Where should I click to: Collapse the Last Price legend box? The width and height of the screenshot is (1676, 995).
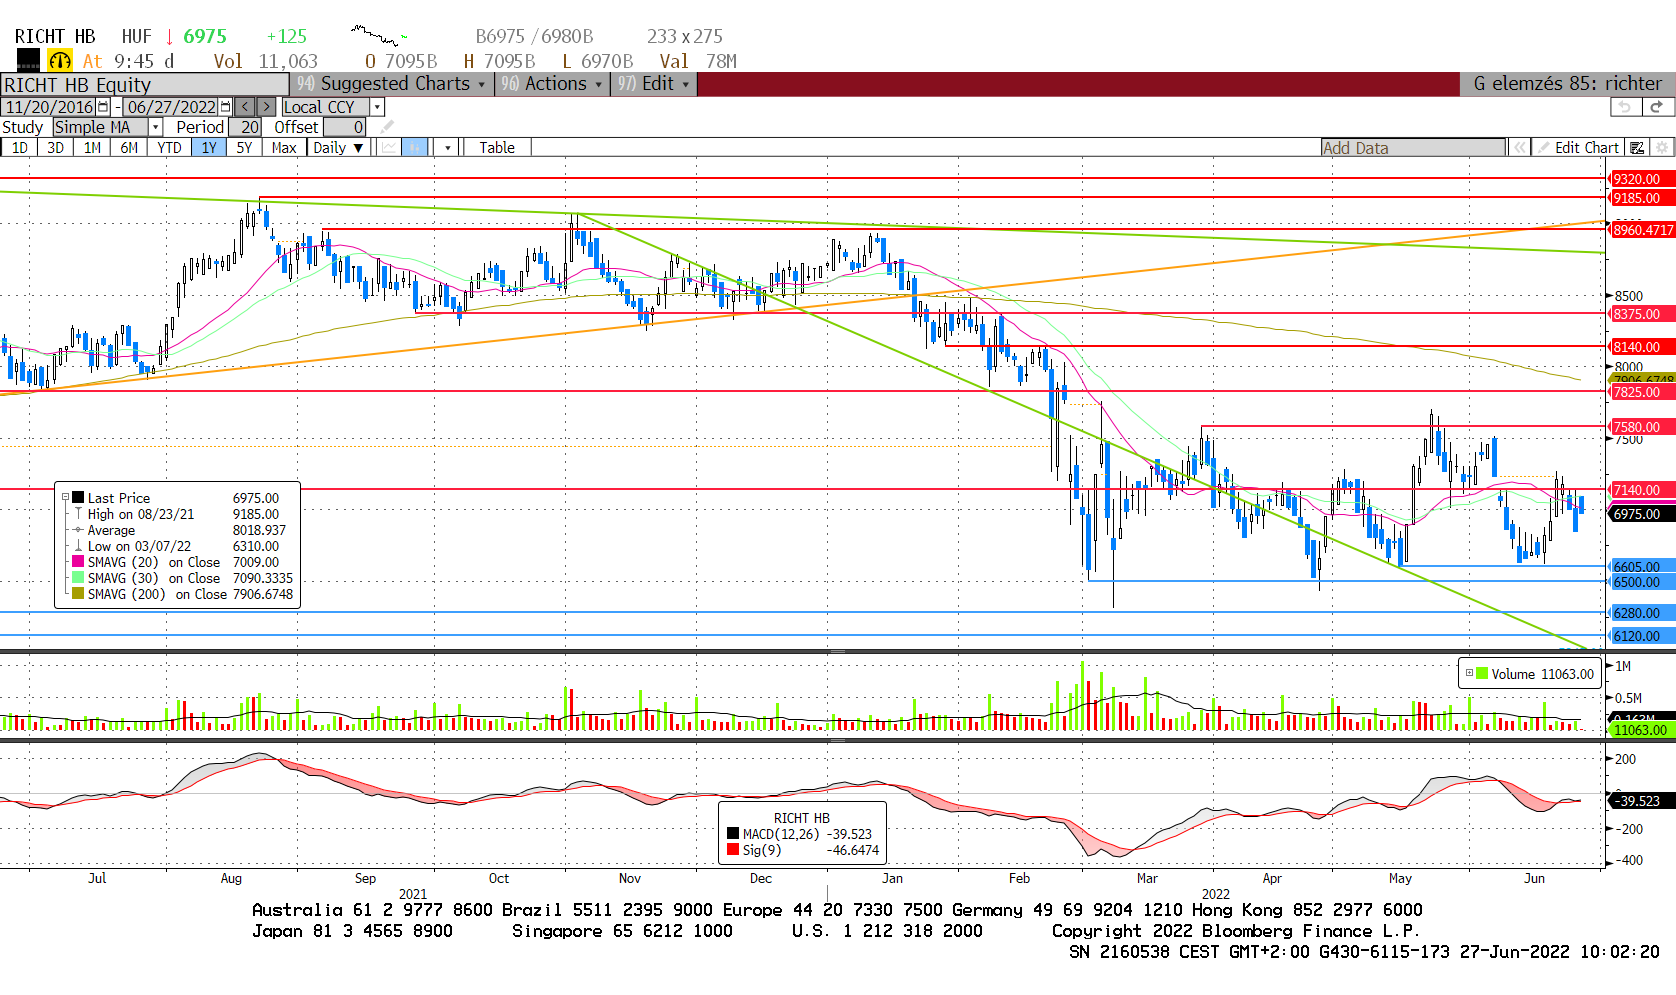[65, 498]
